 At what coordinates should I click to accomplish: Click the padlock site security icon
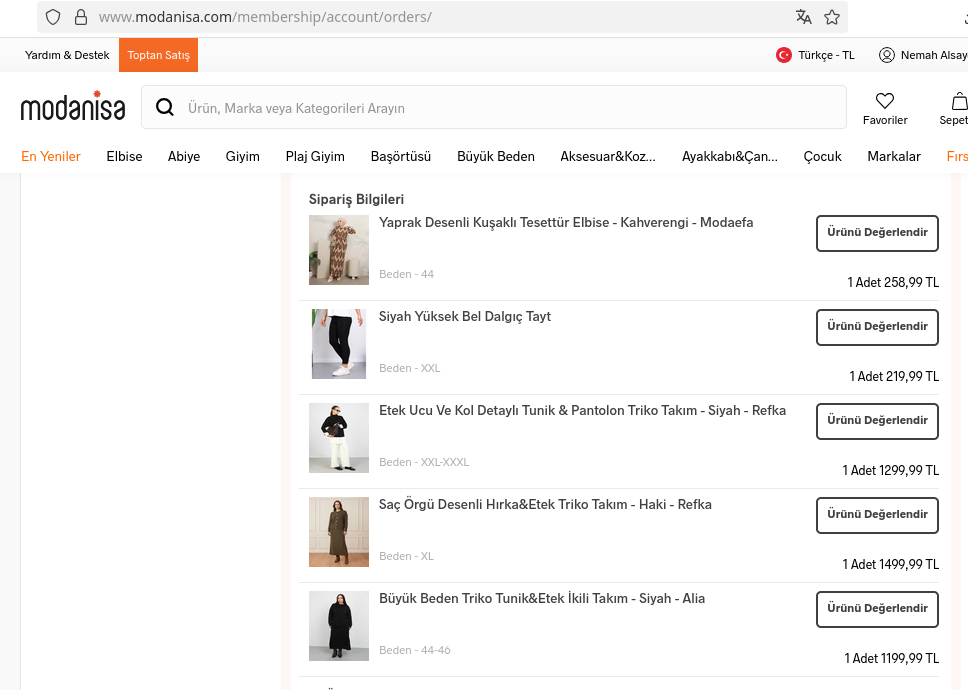[81, 17]
